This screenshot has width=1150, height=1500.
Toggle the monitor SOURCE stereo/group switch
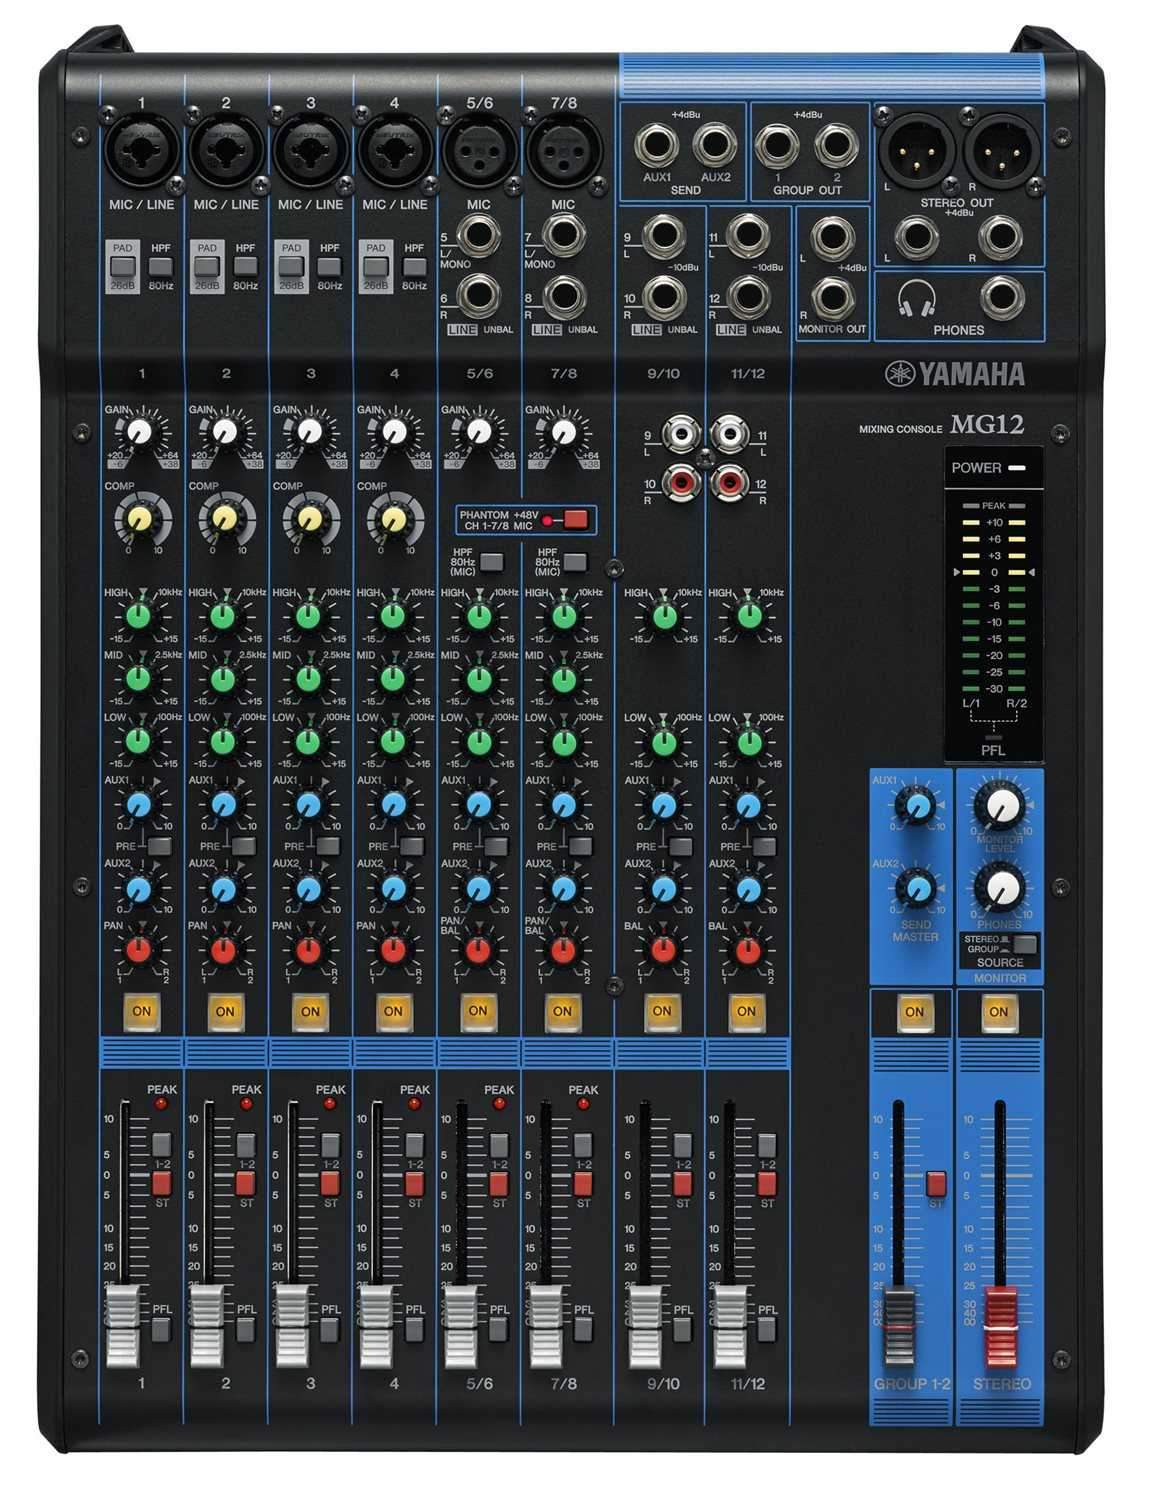[x=1024, y=944]
